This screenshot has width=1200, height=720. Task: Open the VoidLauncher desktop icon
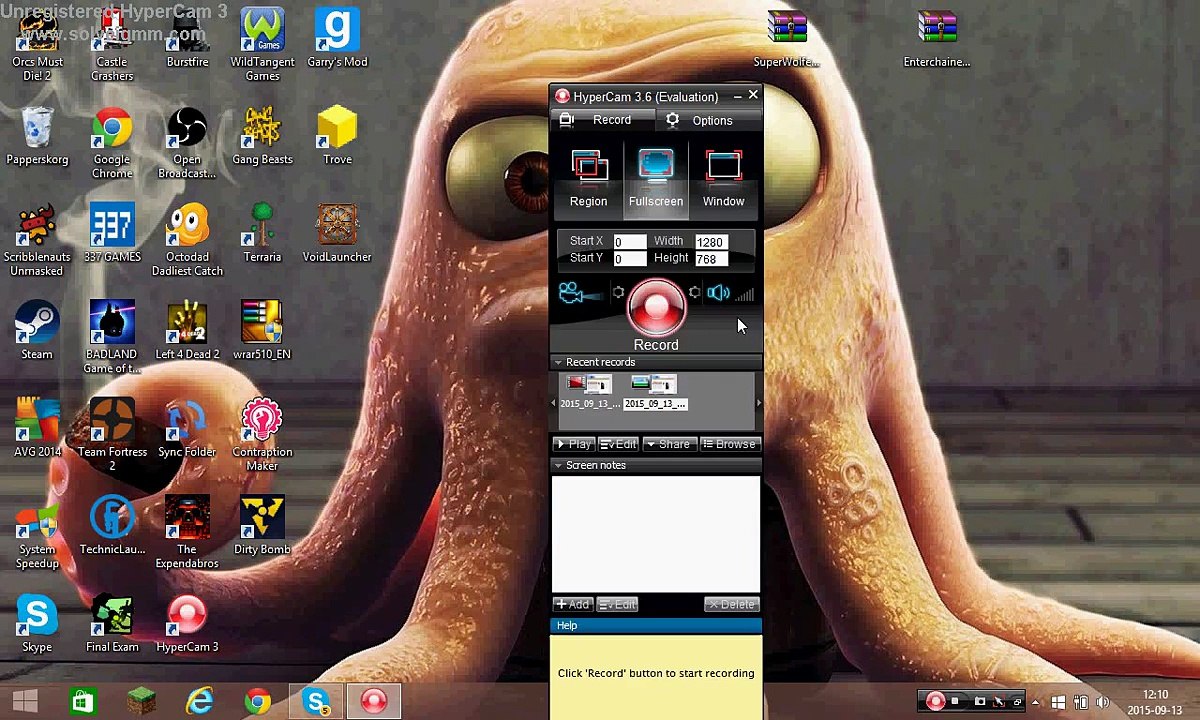point(337,233)
